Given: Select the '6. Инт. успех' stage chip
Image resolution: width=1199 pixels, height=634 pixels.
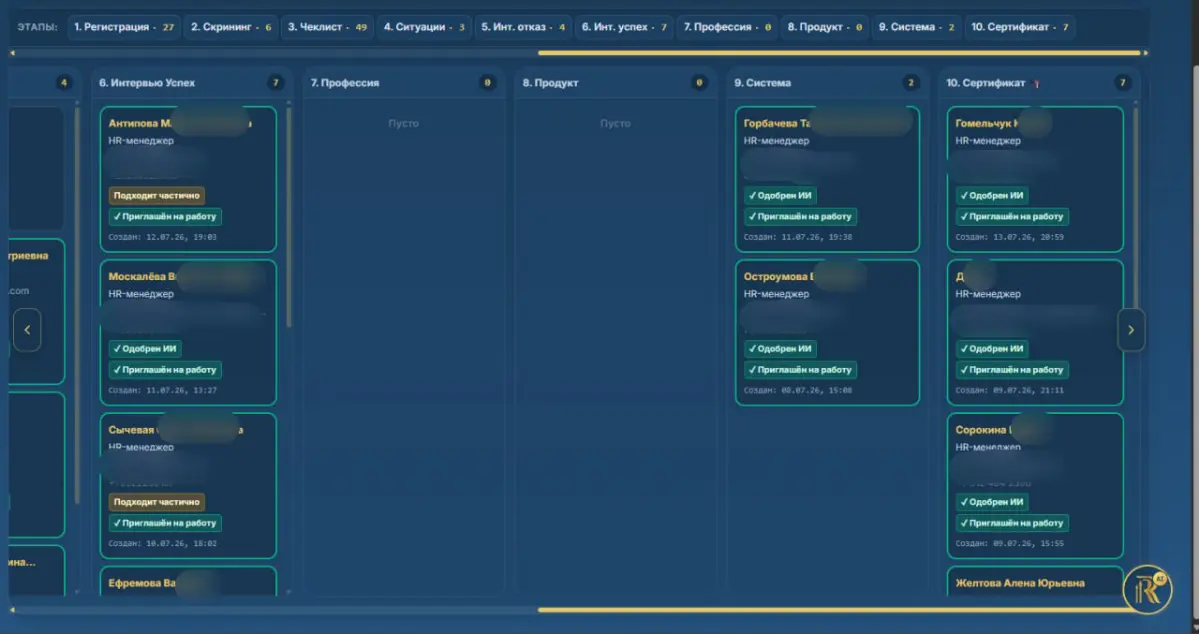Looking at the screenshot, I should [x=624, y=27].
